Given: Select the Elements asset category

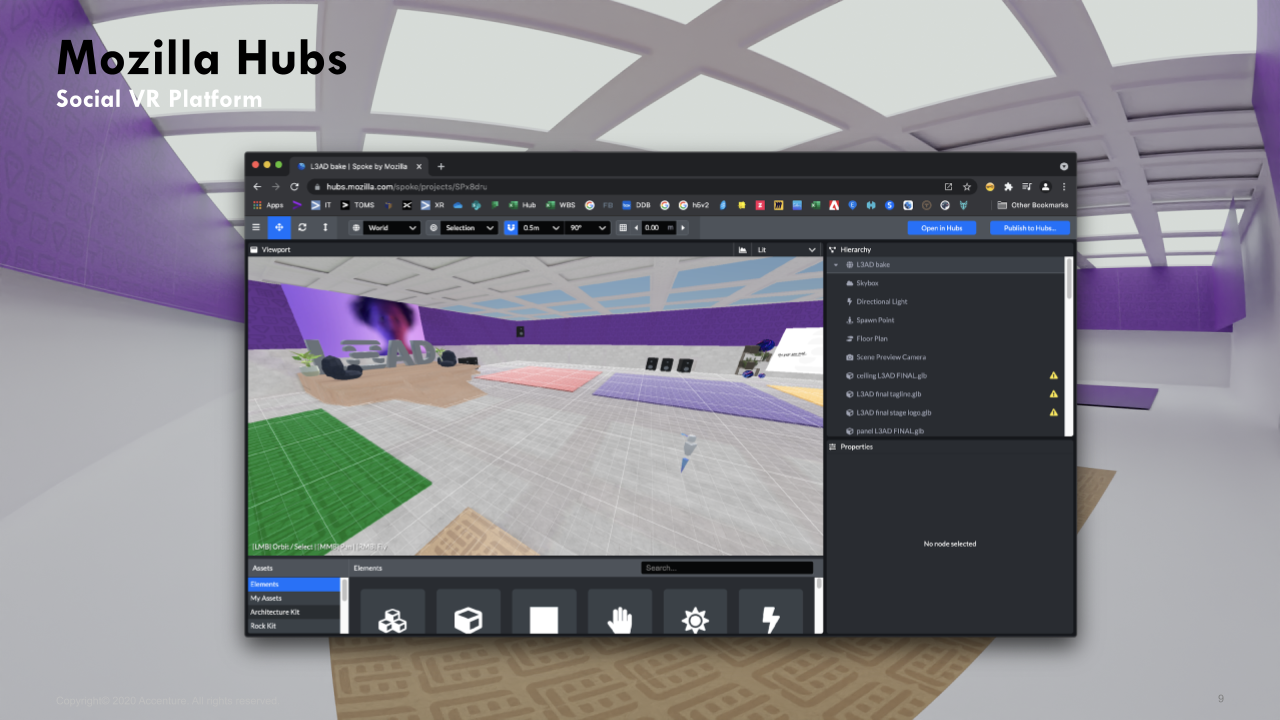Looking at the screenshot, I should [294, 584].
